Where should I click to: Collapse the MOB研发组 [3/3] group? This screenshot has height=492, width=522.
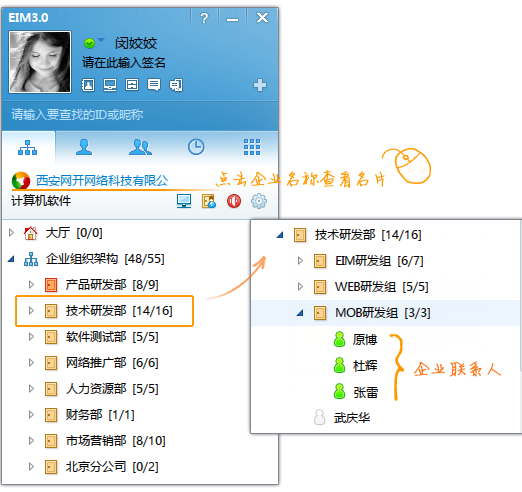pos(300,313)
